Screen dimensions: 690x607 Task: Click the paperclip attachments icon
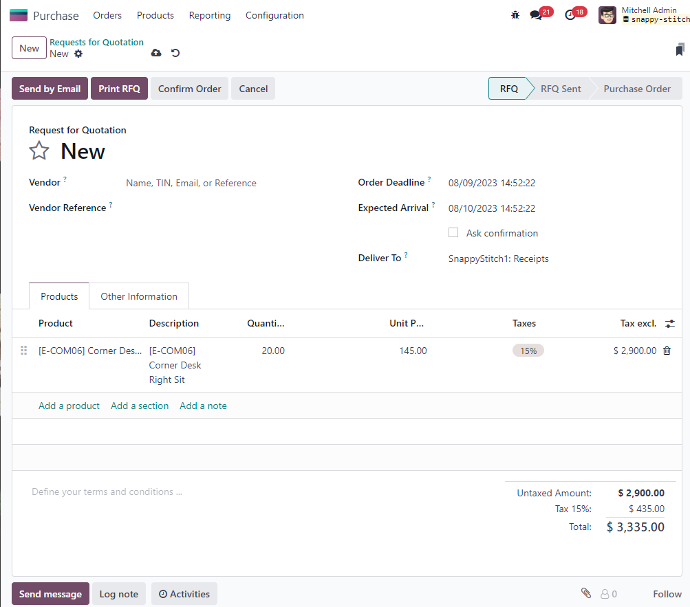tap(586, 593)
